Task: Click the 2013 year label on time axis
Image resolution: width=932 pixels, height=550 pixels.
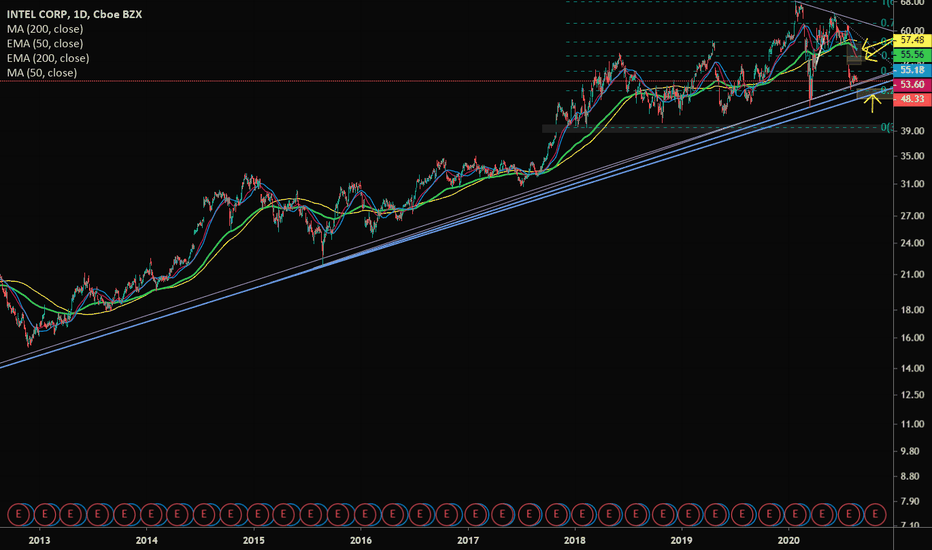Action: tap(39, 540)
